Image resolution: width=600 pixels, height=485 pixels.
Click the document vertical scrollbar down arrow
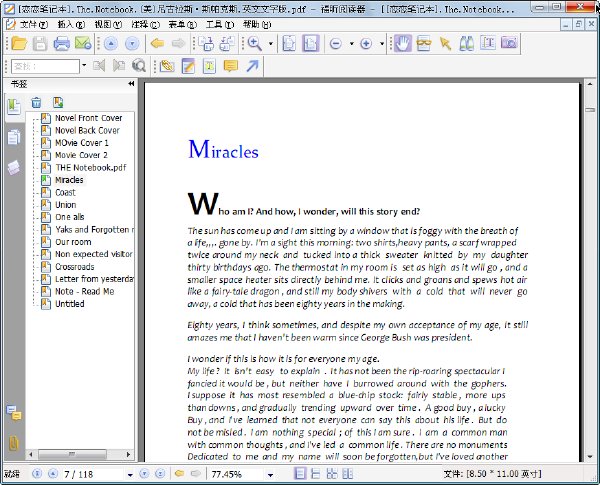[590, 457]
